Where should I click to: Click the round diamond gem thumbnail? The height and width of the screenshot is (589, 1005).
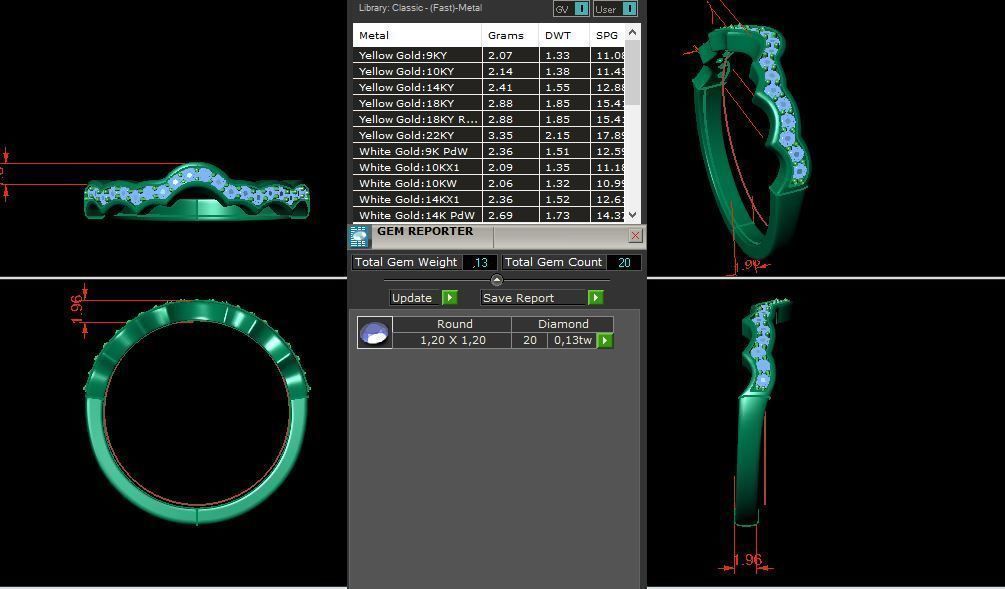coord(375,333)
